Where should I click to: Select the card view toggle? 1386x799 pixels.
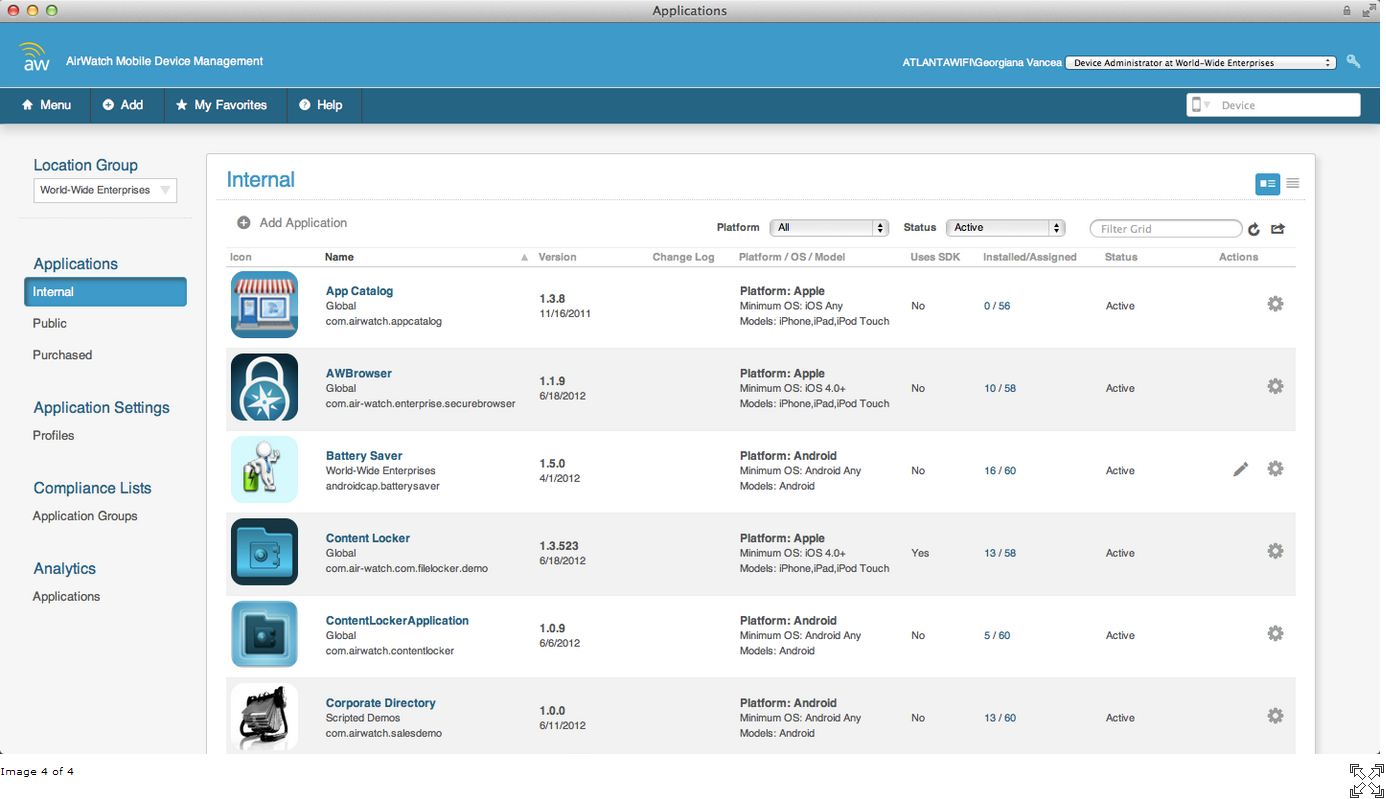coord(1267,183)
